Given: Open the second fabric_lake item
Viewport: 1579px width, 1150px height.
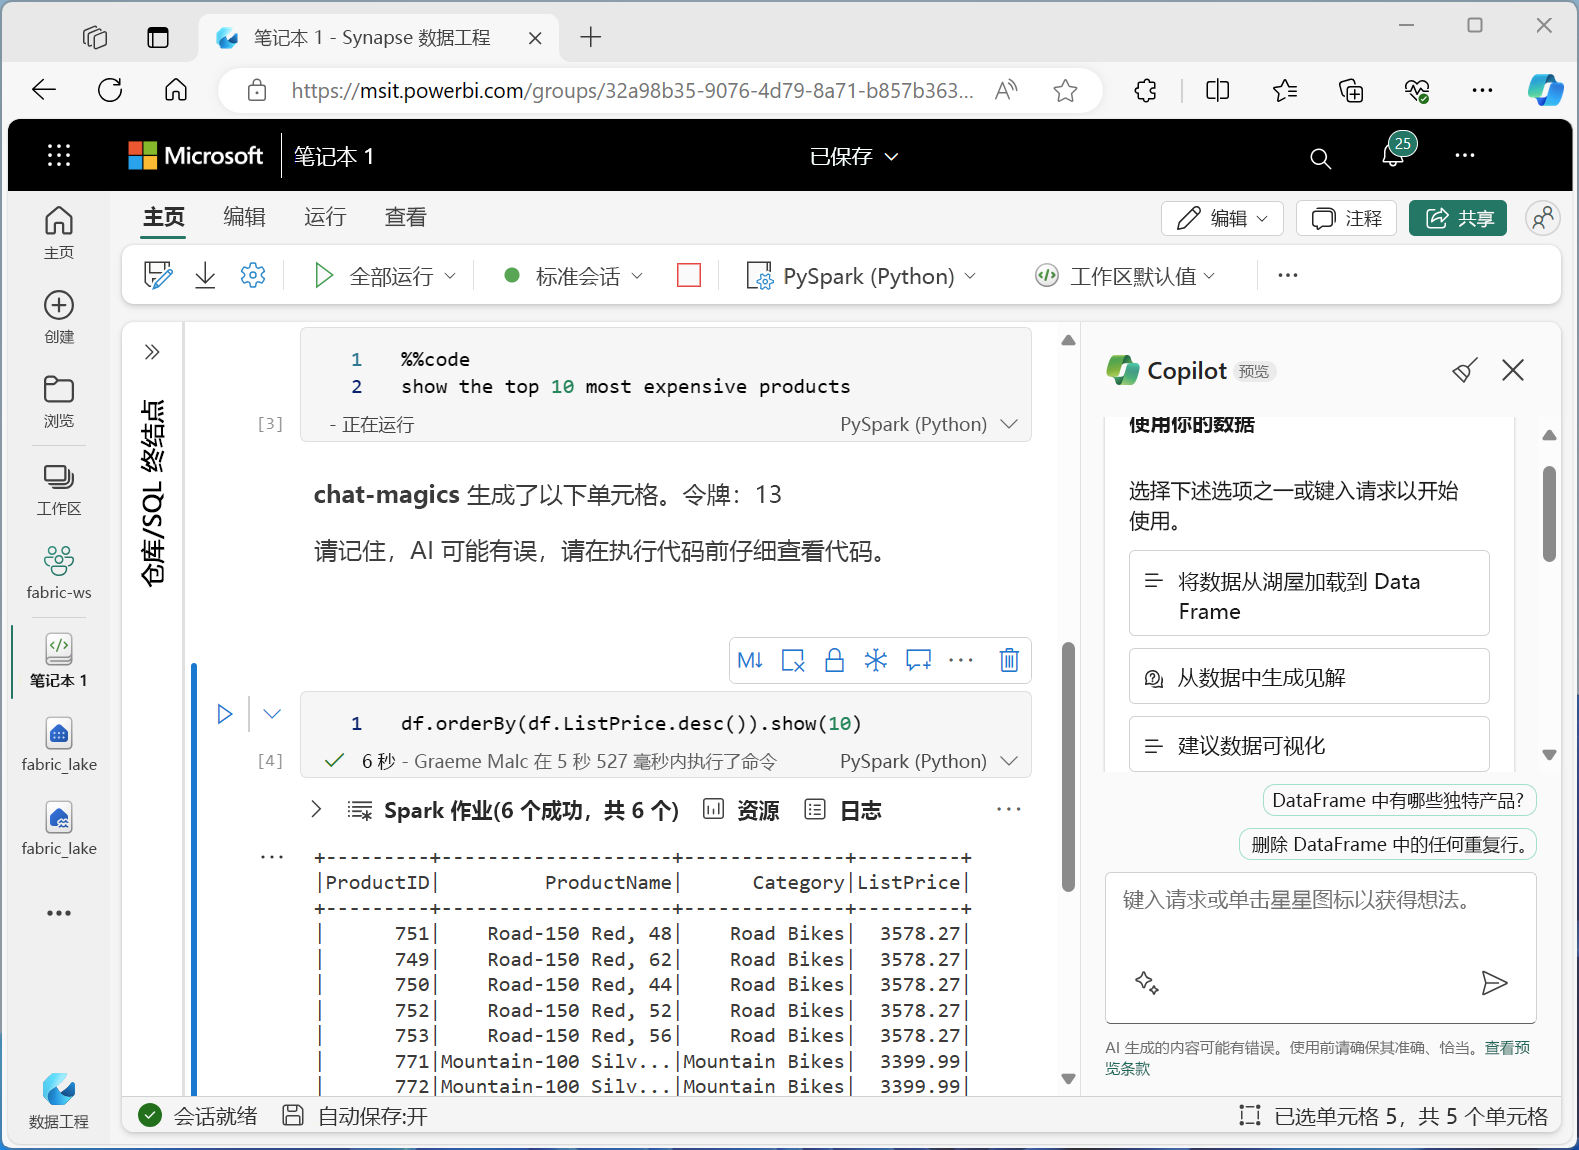Looking at the screenshot, I should [x=59, y=829].
